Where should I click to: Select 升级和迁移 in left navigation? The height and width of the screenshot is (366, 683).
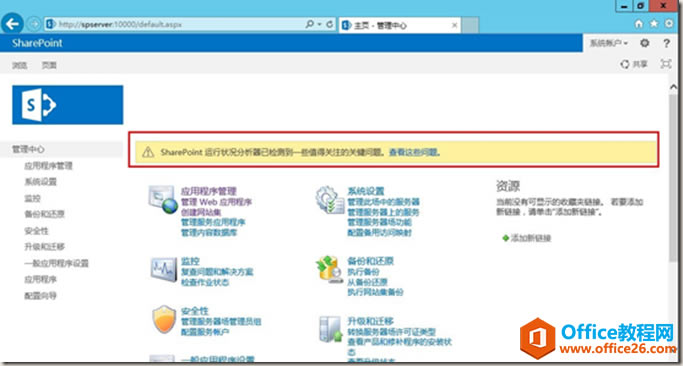click(x=45, y=247)
